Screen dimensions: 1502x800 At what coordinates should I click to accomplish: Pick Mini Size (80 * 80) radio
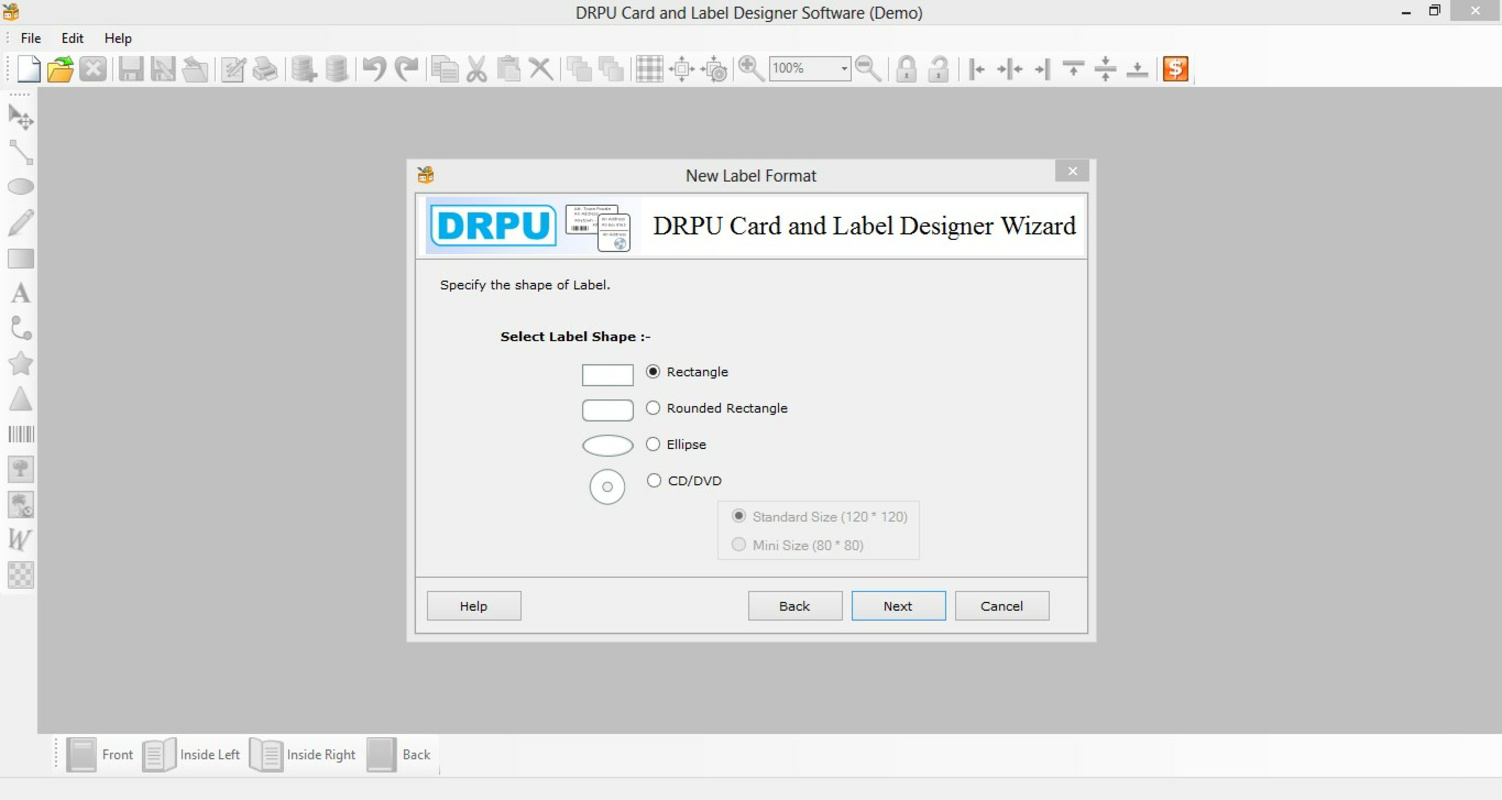pos(739,544)
